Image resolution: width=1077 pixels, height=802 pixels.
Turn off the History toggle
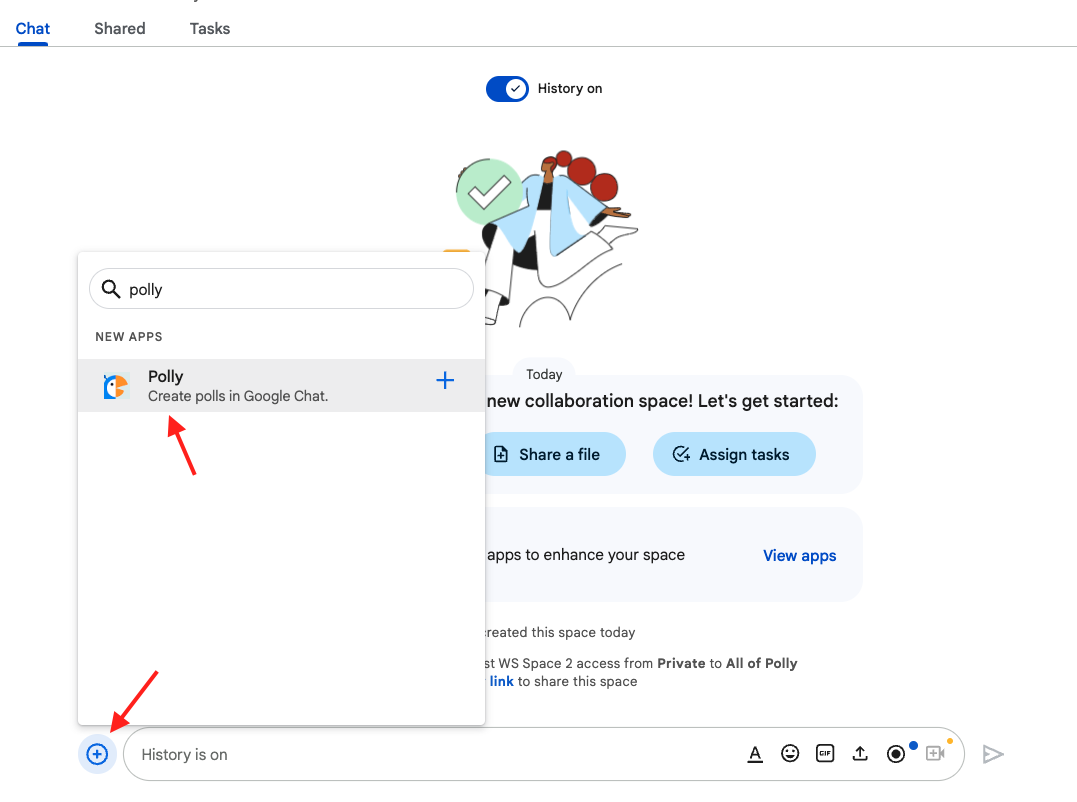507,89
